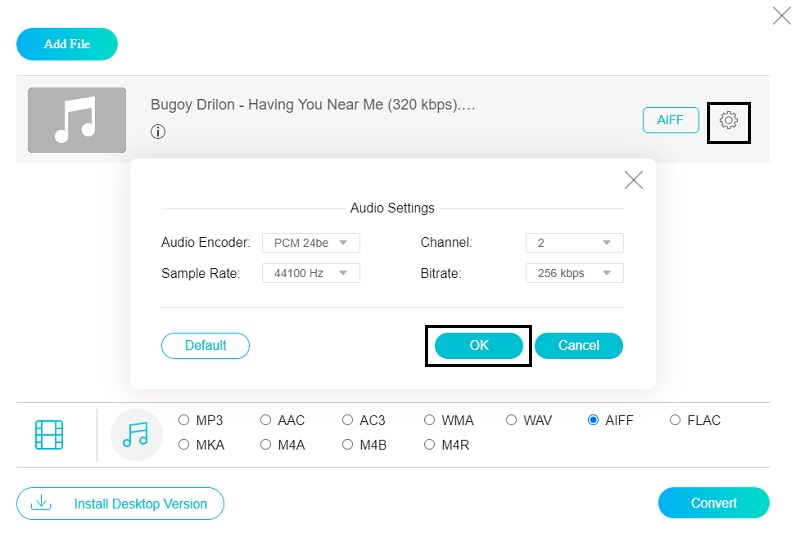Close the Audio Settings dialog with X

(x=633, y=180)
